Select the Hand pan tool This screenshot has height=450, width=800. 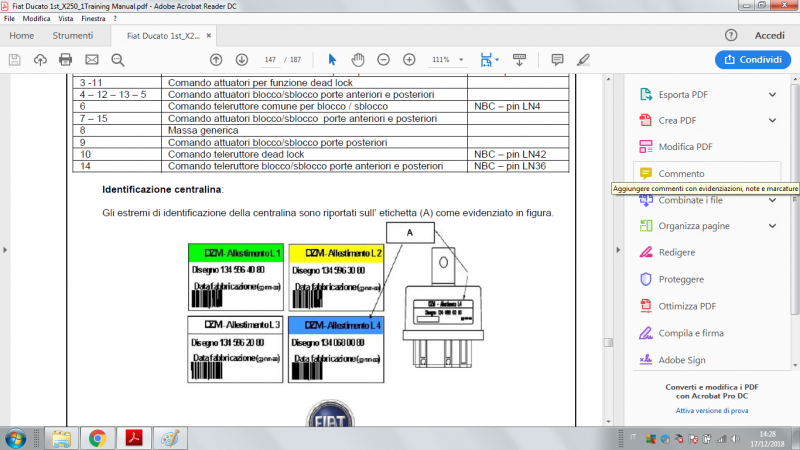[x=358, y=60]
